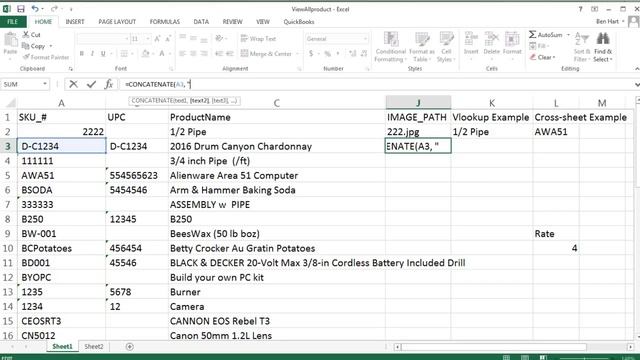640x360 pixels.
Task: Click inside the formula bar input
Action: point(376,84)
